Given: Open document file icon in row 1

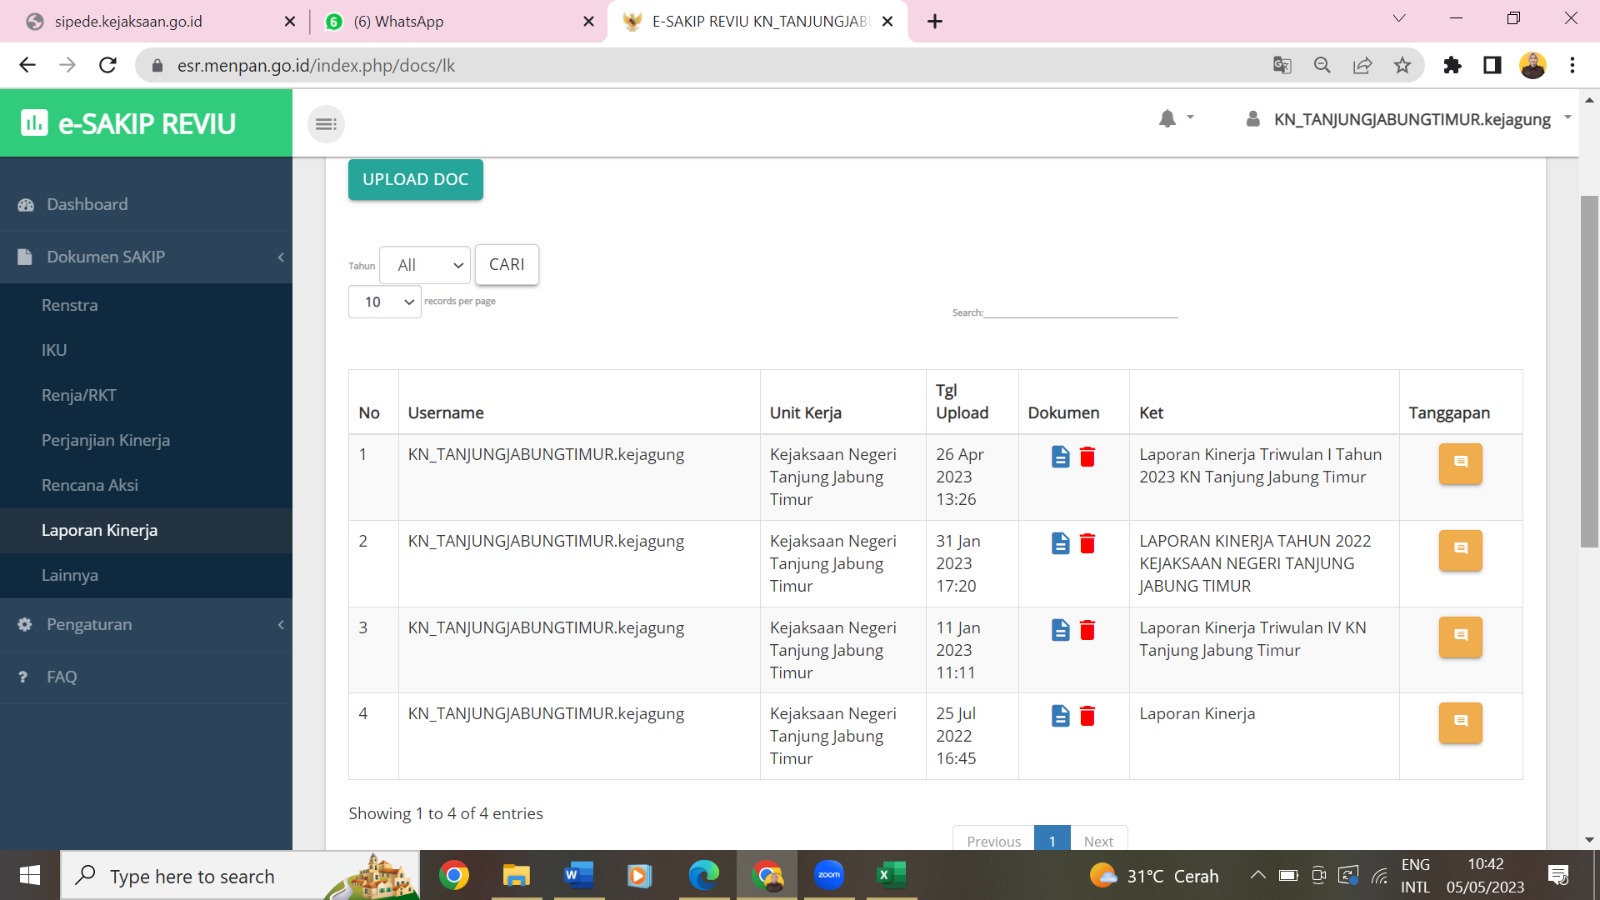Looking at the screenshot, I should point(1060,457).
